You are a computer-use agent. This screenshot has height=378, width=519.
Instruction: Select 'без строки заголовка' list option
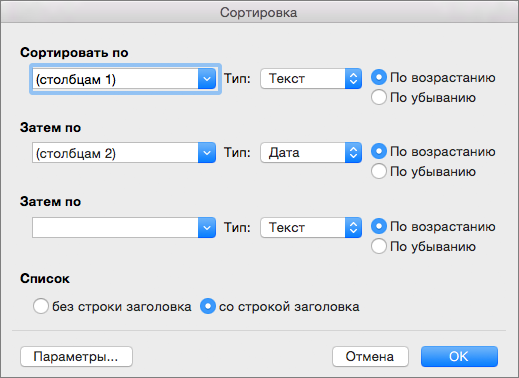pos(41,306)
